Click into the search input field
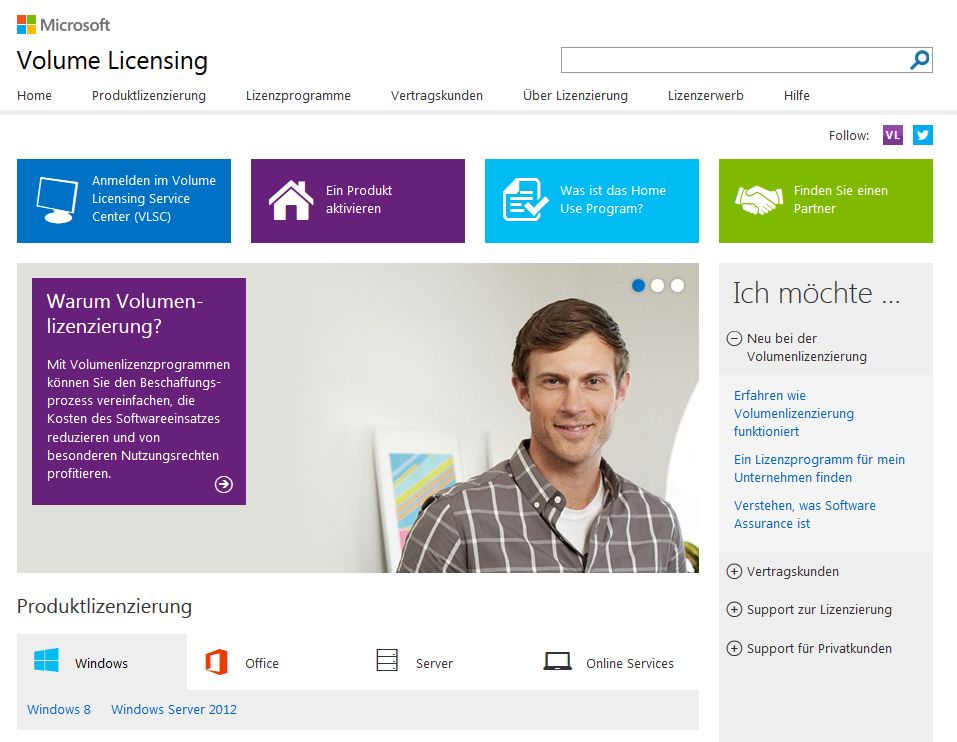Screen dimensions: 957x742 point(735,60)
